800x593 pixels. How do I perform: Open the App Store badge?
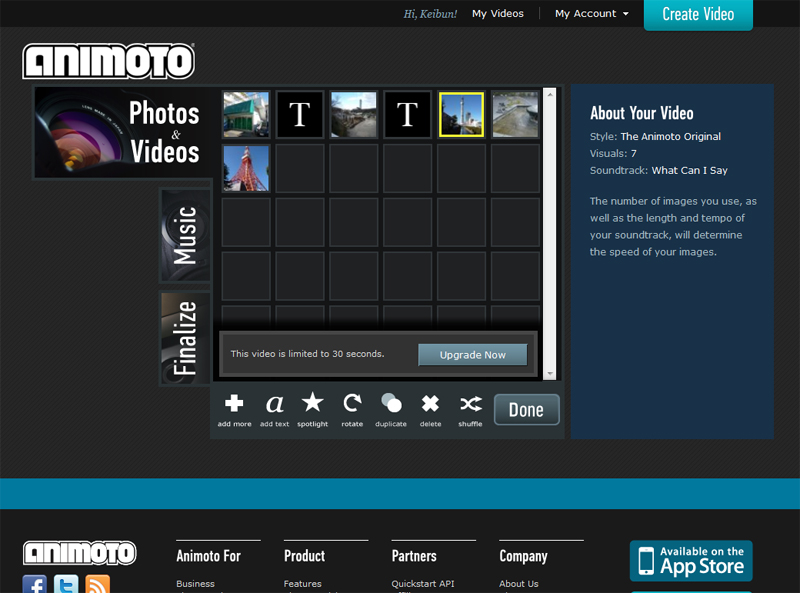pos(691,561)
